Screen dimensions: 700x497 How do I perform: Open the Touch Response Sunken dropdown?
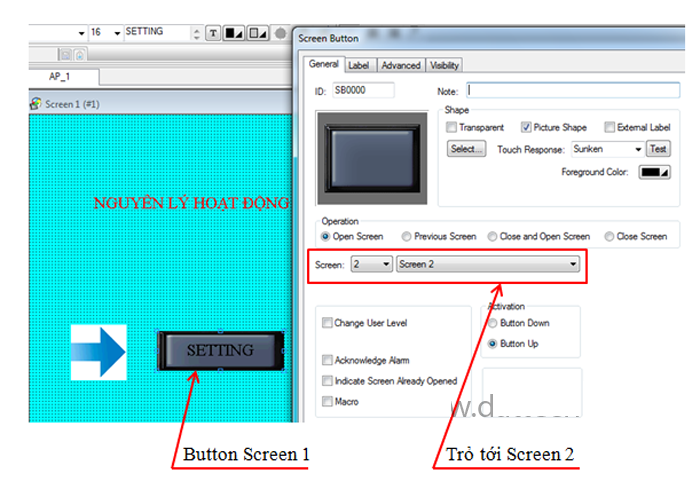click(x=607, y=149)
